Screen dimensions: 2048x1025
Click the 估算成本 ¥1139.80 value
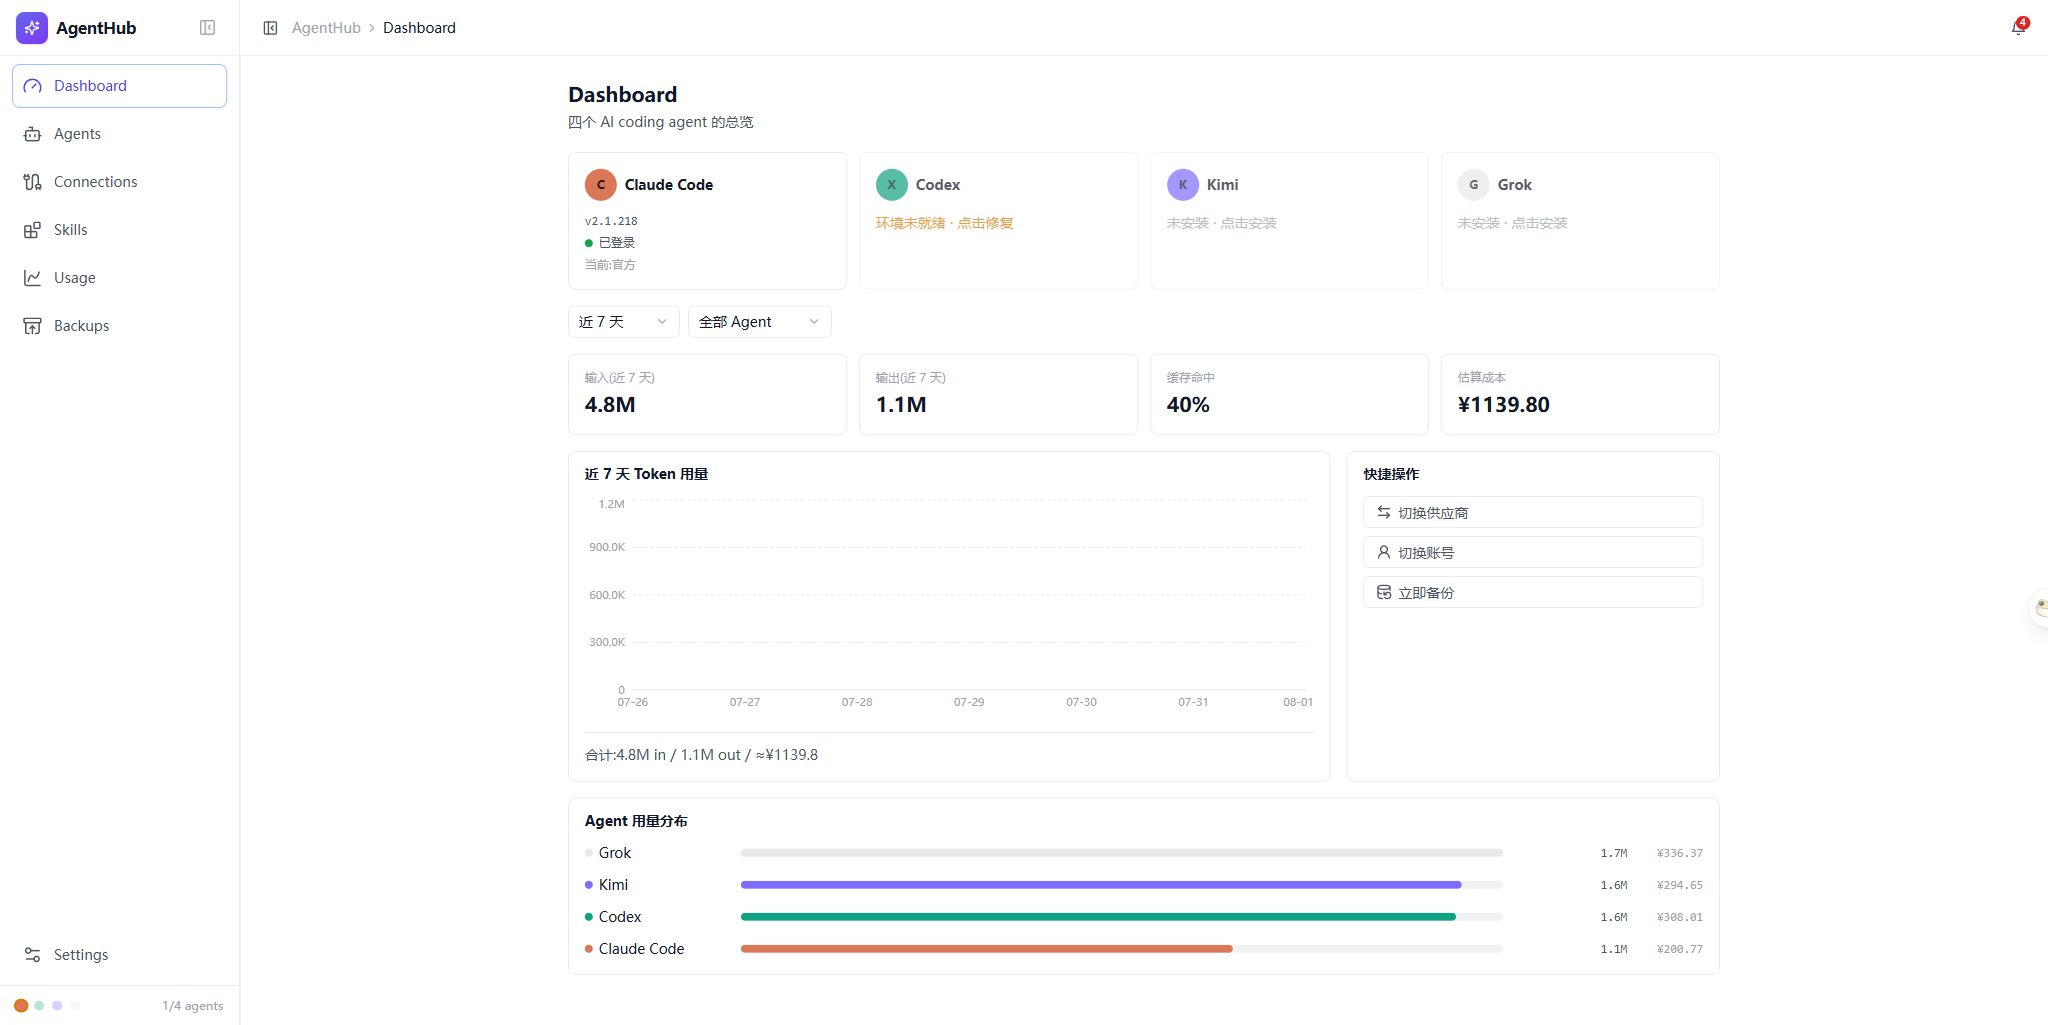[x=1503, y=405]
